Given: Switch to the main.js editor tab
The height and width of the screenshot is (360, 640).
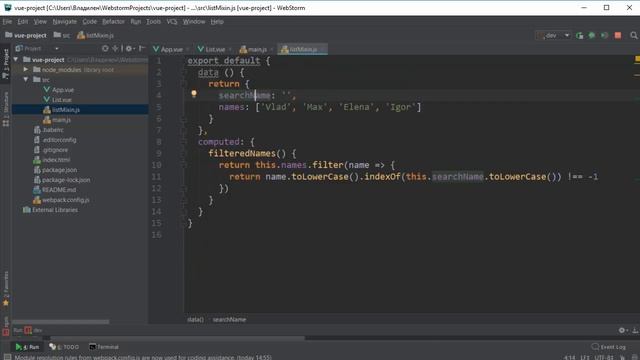Looking at the screenshot, I should tap(257, 49).
